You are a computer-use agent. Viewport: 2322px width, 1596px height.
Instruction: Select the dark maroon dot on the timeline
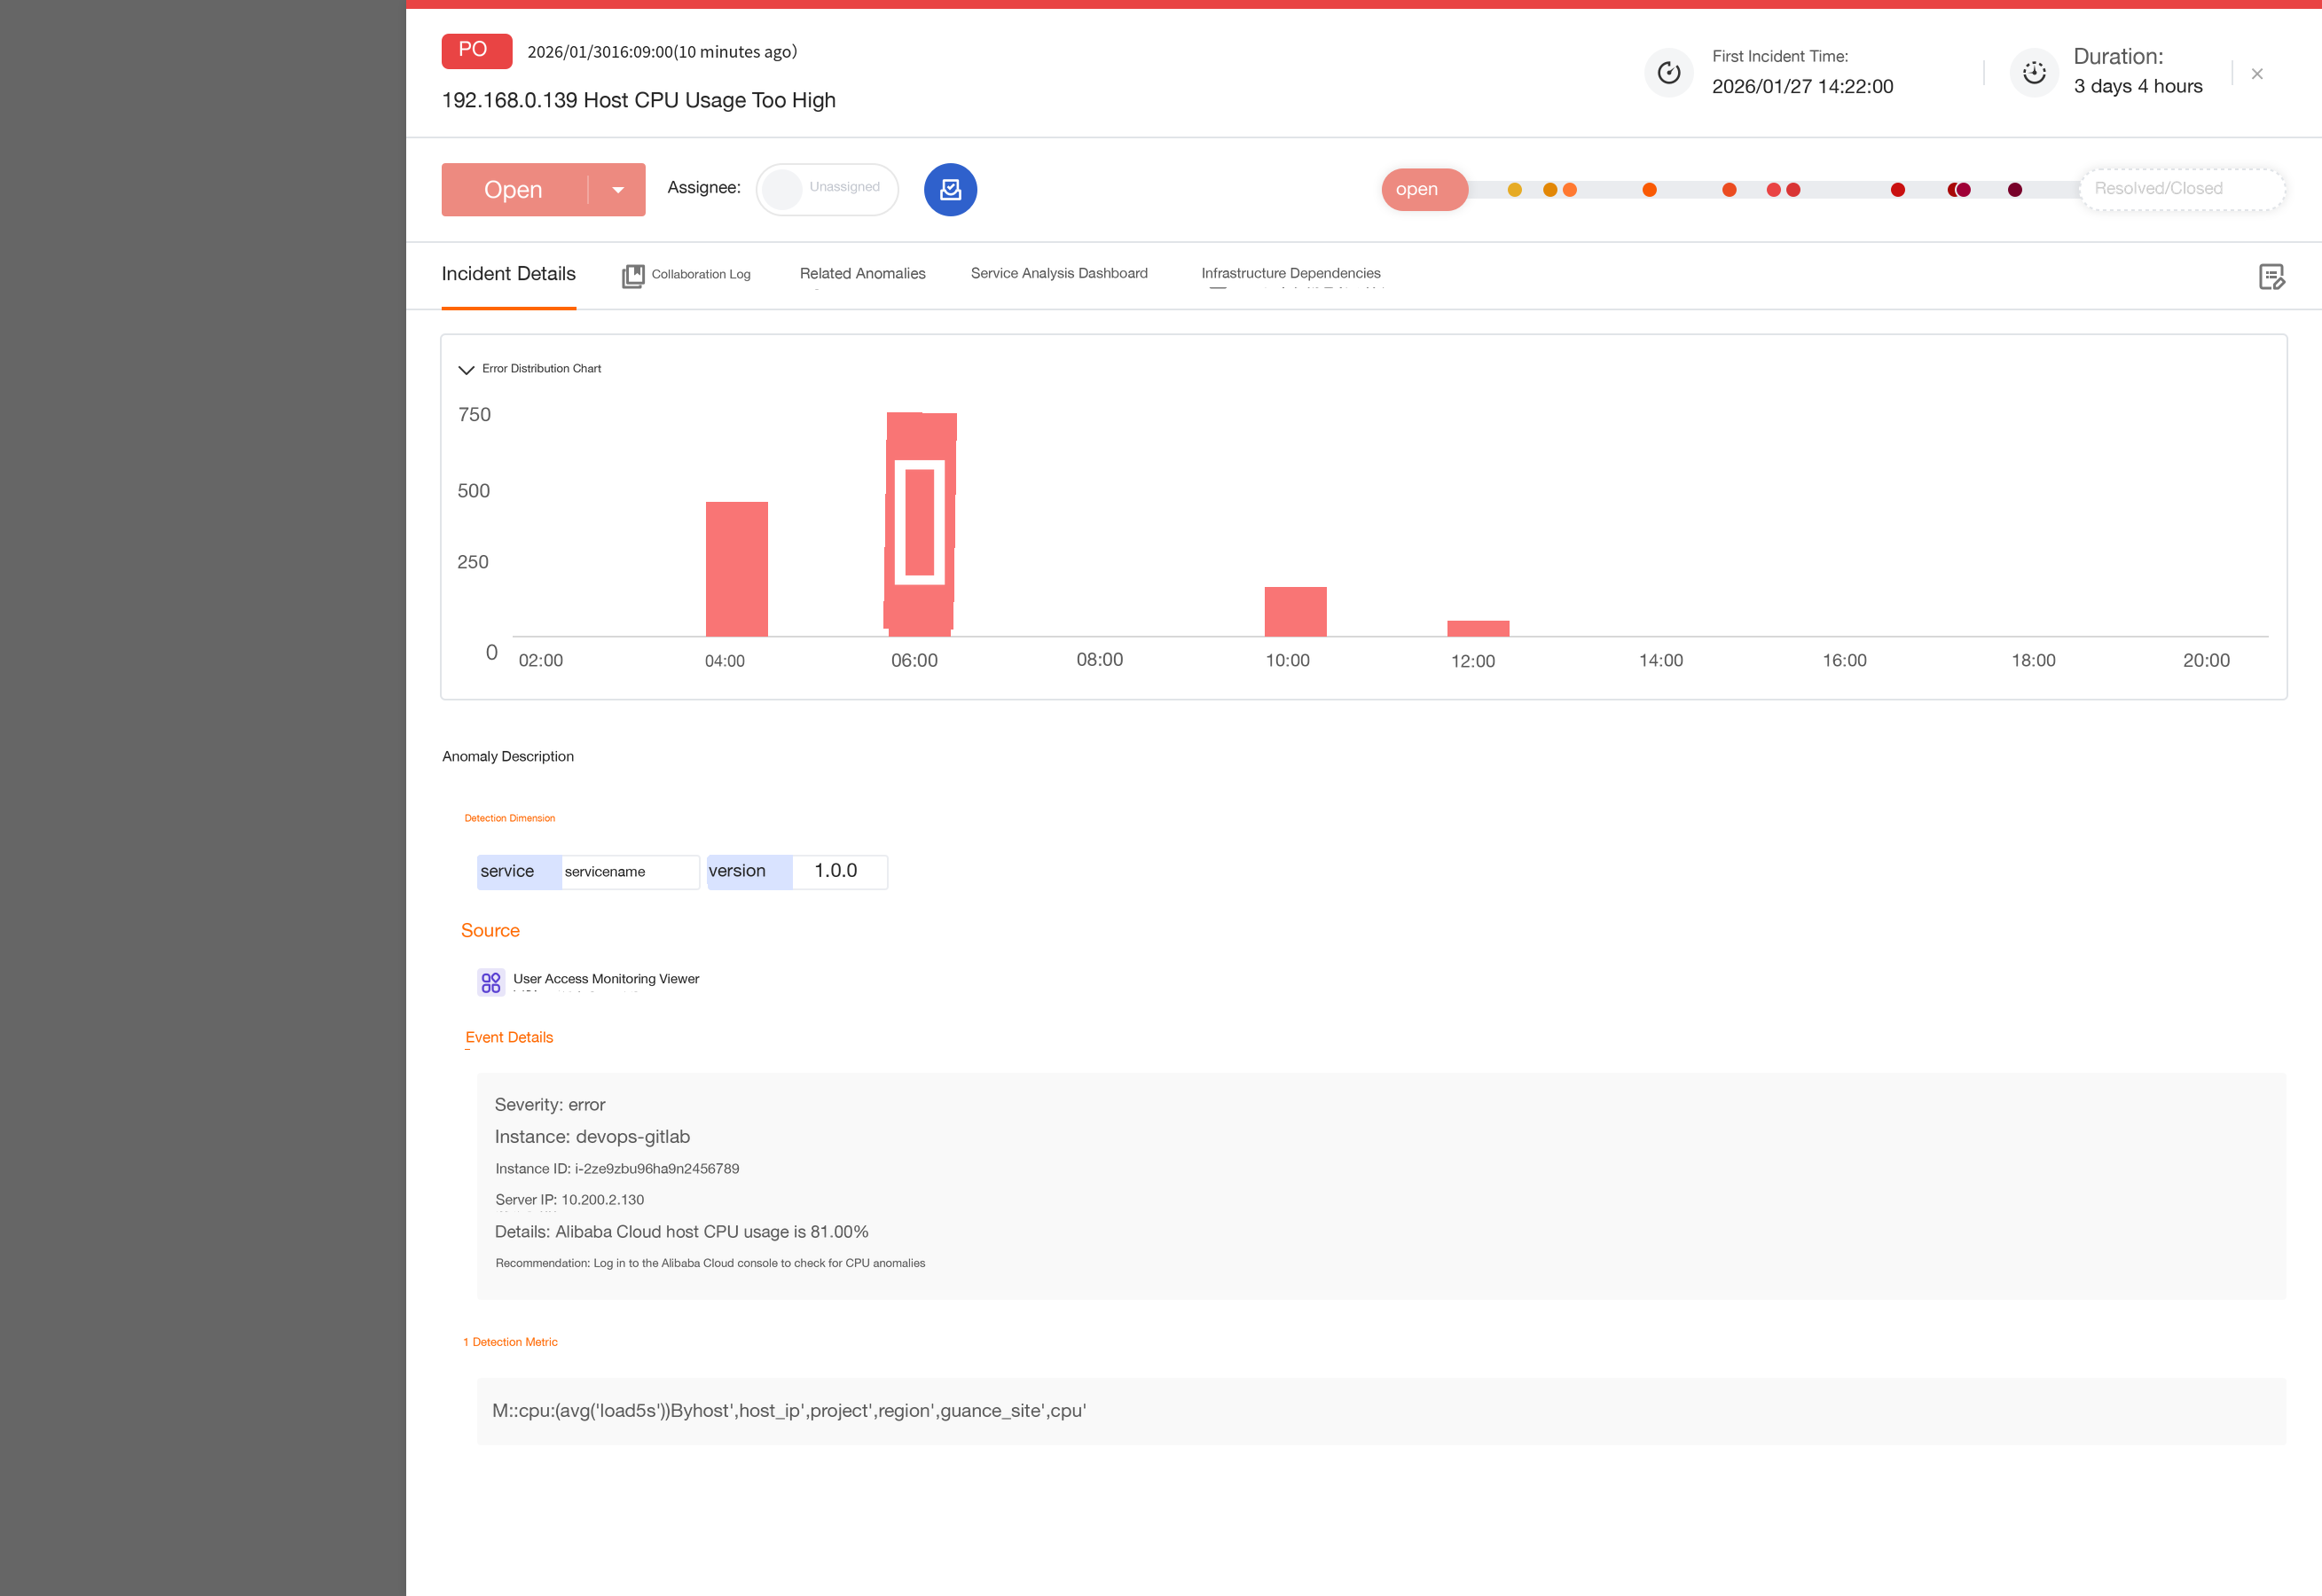2014,190
